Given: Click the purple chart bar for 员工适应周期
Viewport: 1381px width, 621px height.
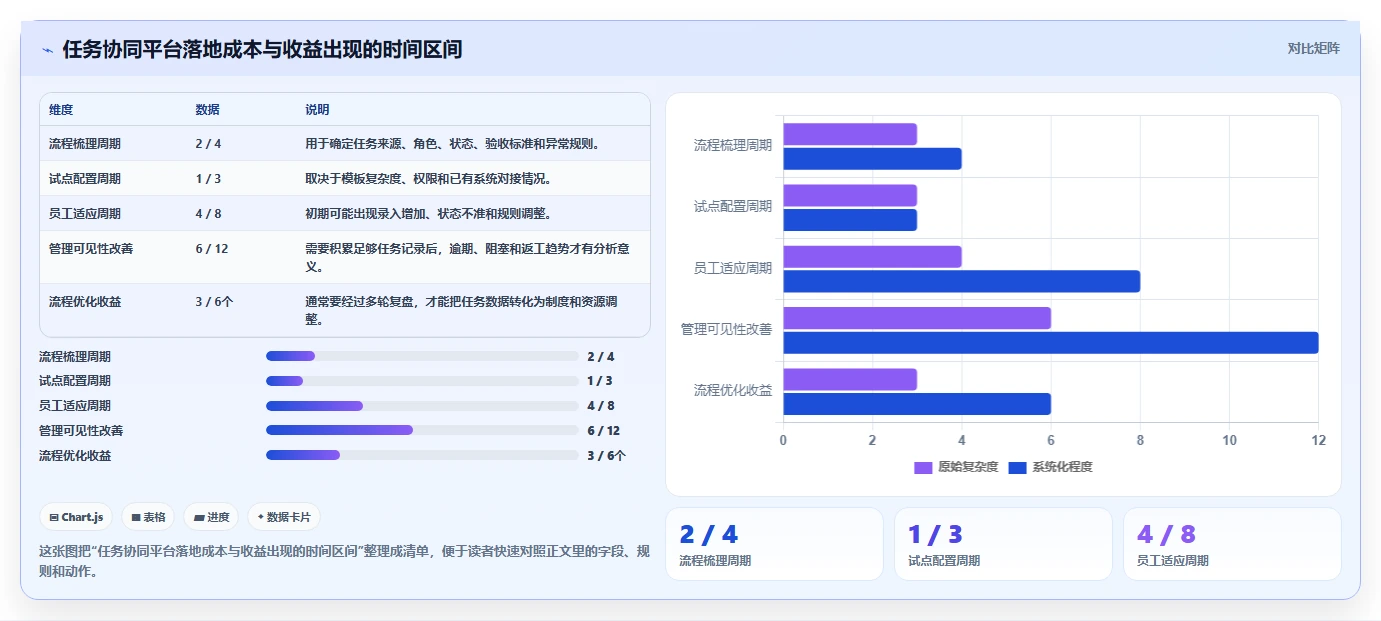Looking at the screenshot, I should click(x=872, y=257).
